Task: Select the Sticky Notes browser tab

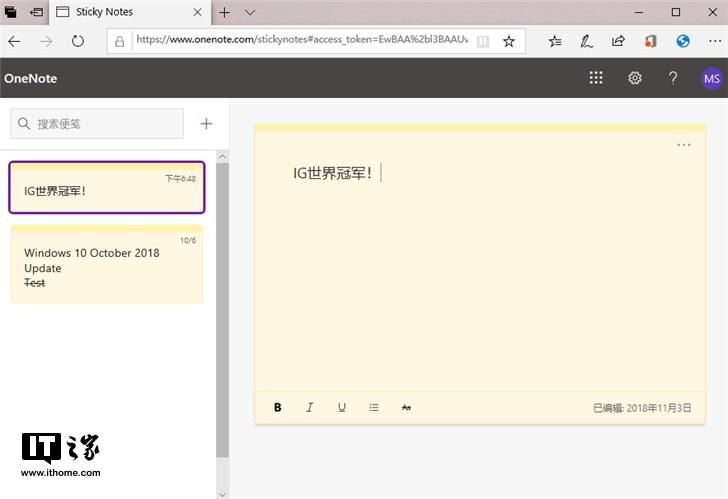Action: pos(130,12)
